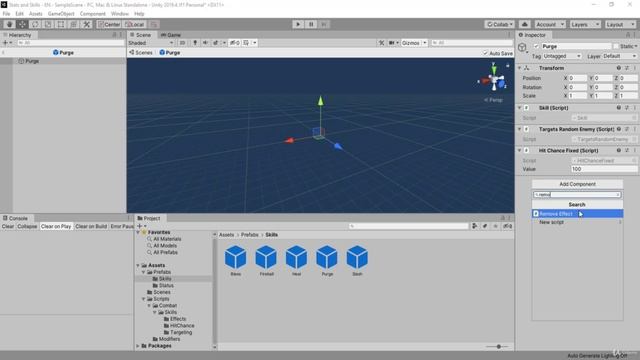Open Hit Chance Fixed options menu
Viewport: 640px width, 360px height.
[635, 151]
